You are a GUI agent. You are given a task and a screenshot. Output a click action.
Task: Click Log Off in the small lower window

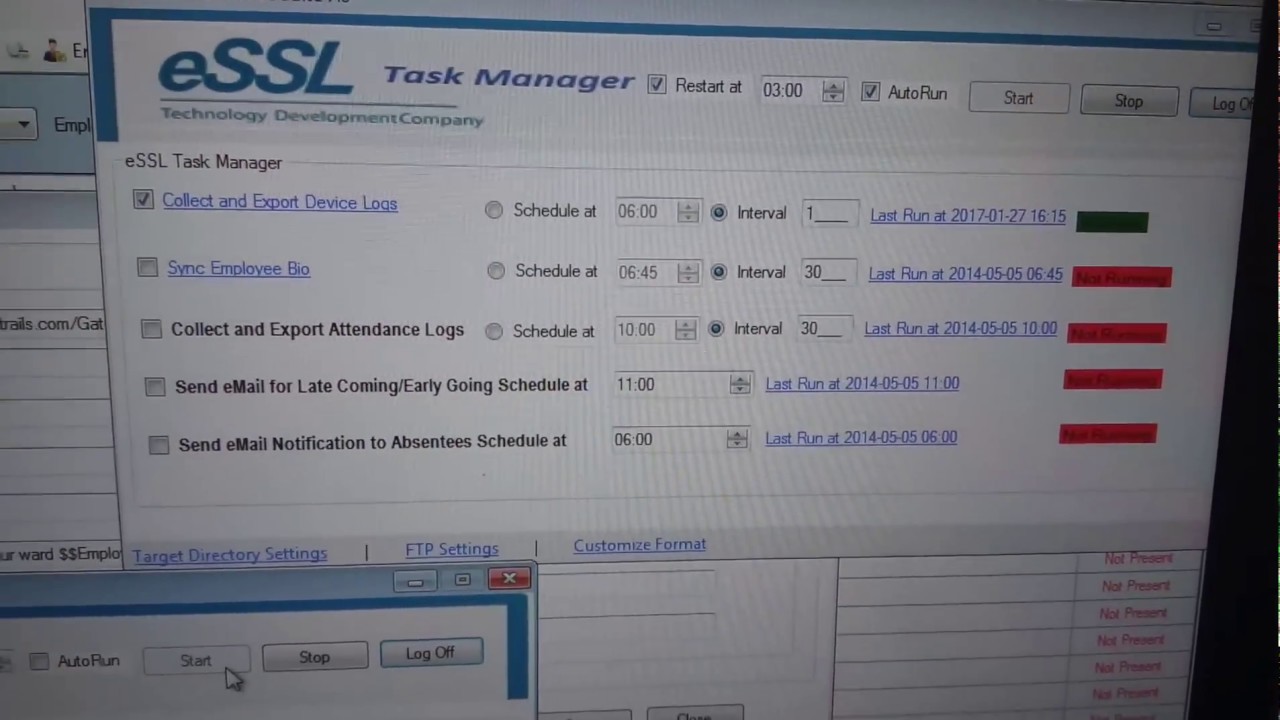[x=431, y=653]
